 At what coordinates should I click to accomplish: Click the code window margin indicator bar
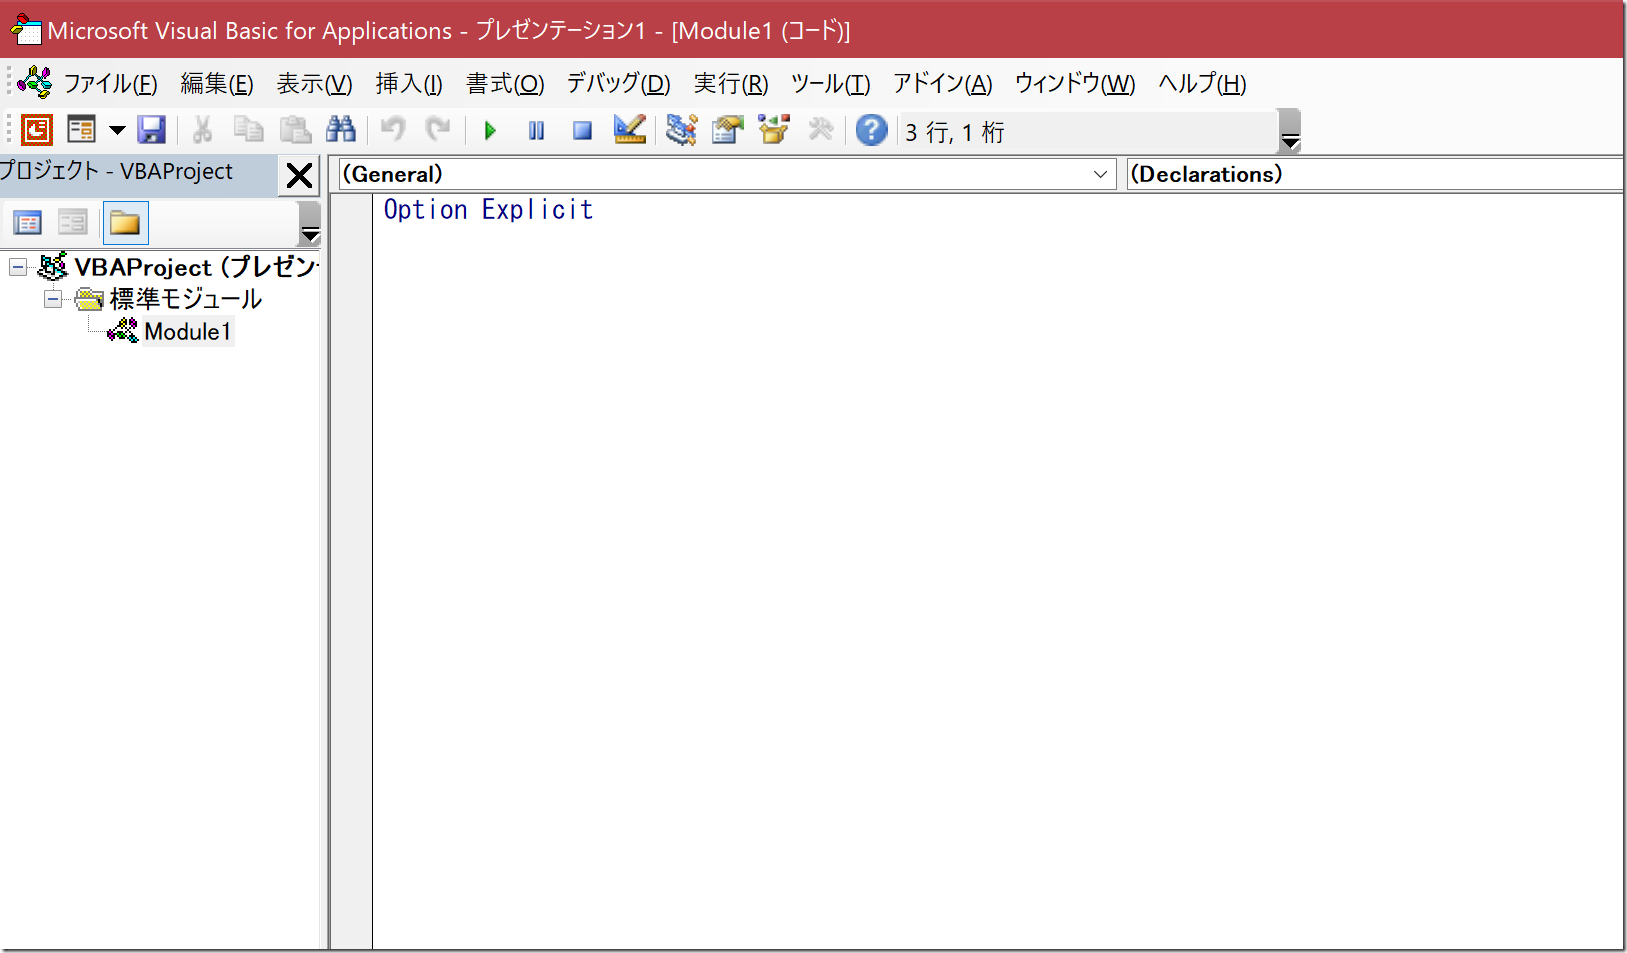coord(351,571)
